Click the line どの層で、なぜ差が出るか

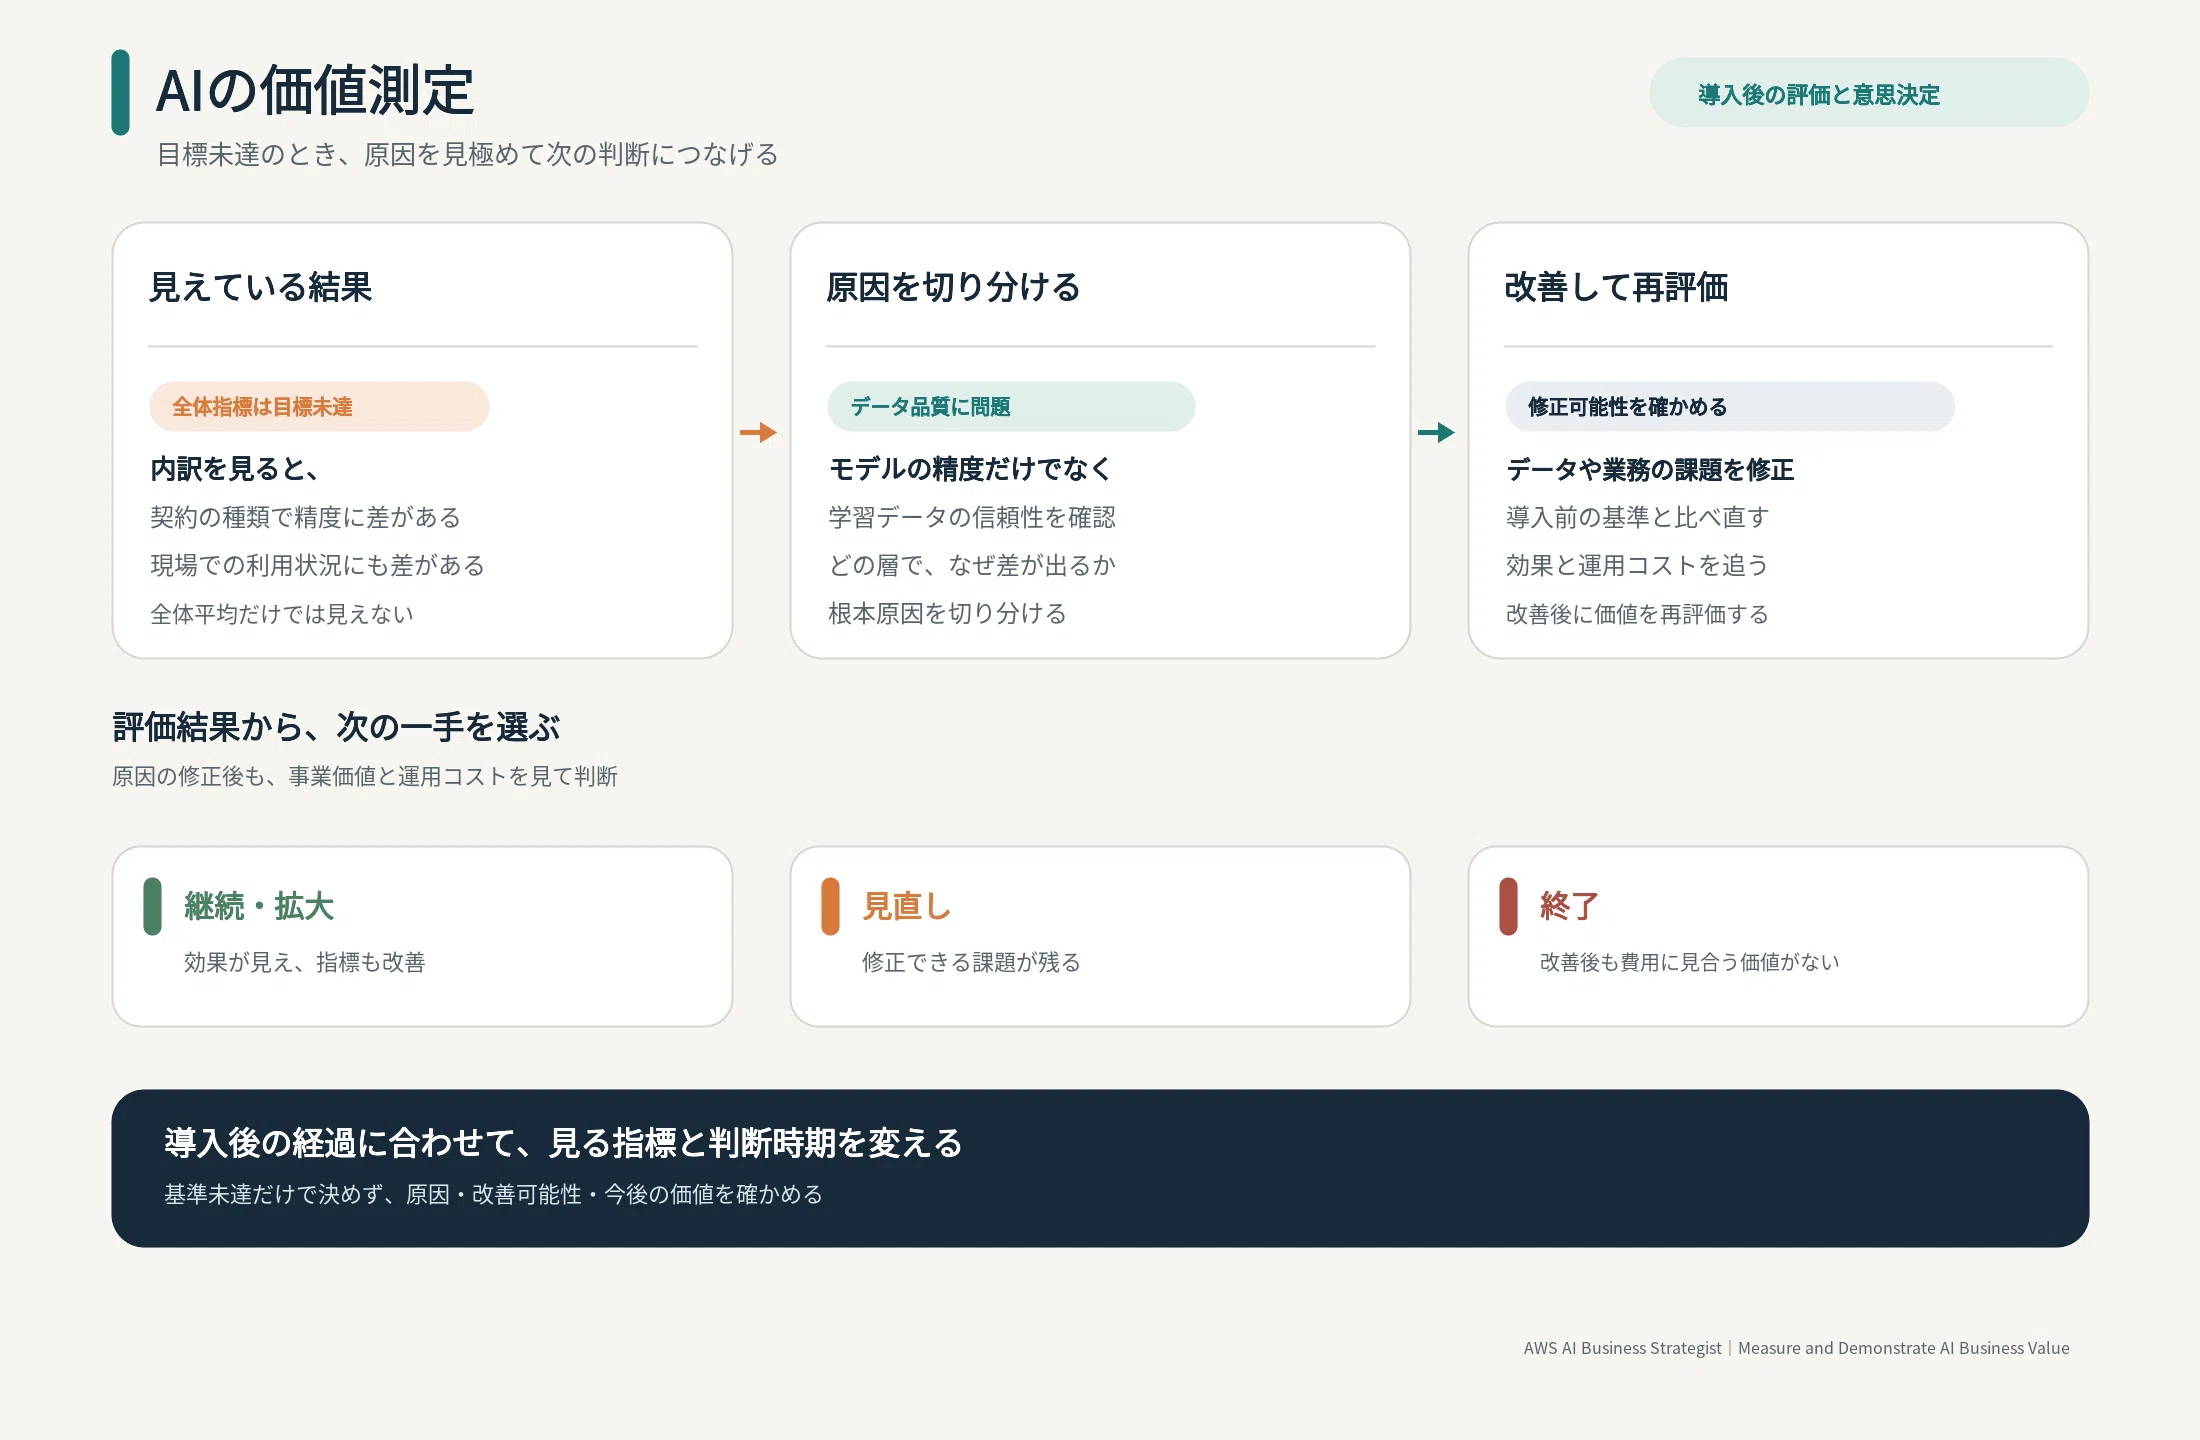(972, 566)
